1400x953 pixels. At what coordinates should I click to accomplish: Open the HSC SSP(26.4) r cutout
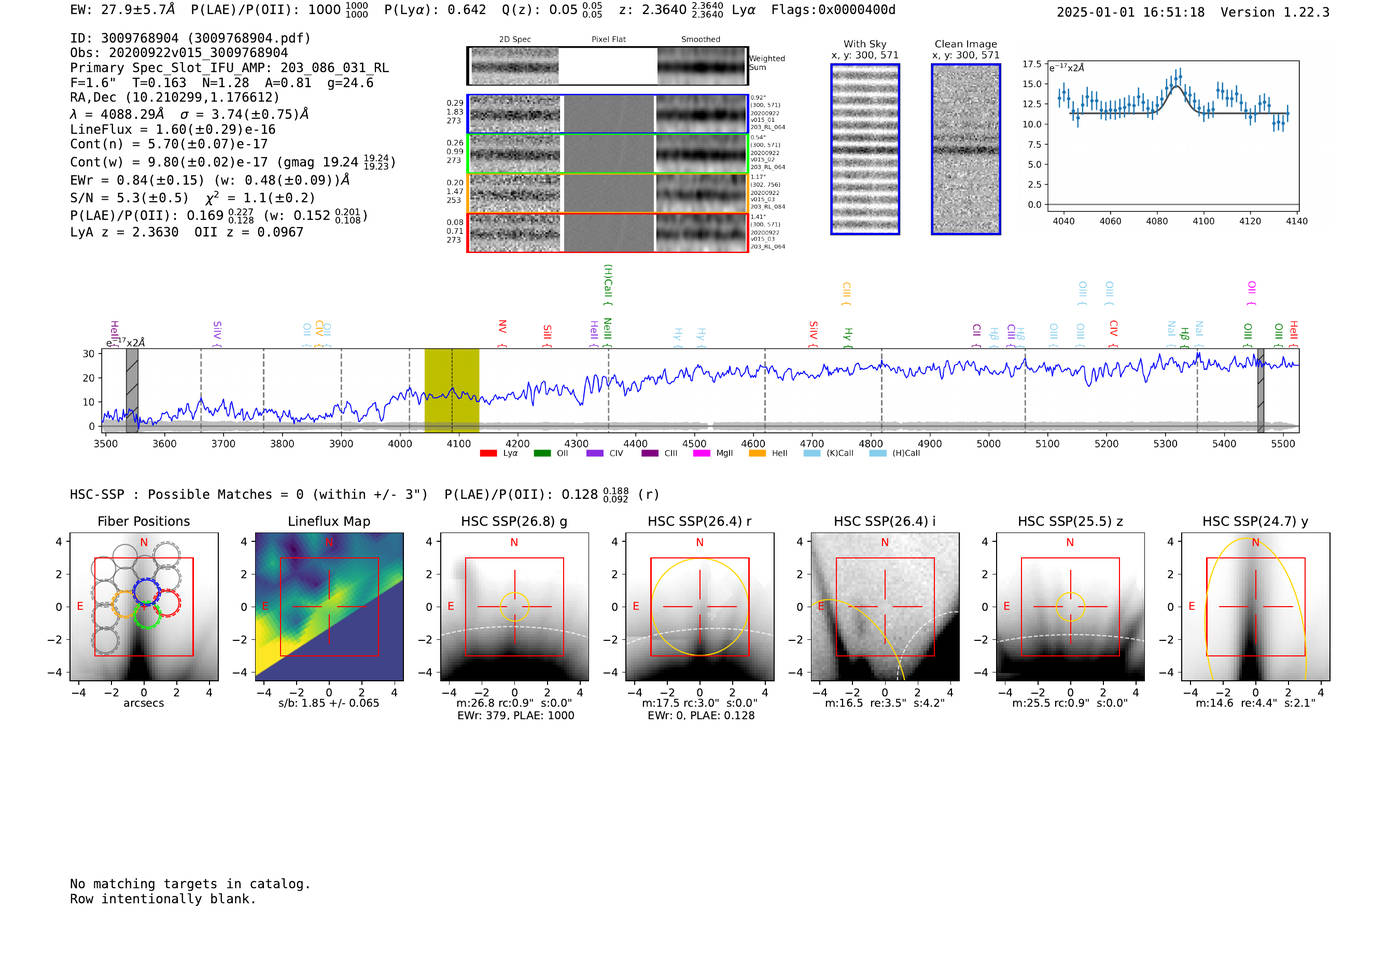[700, 607]
